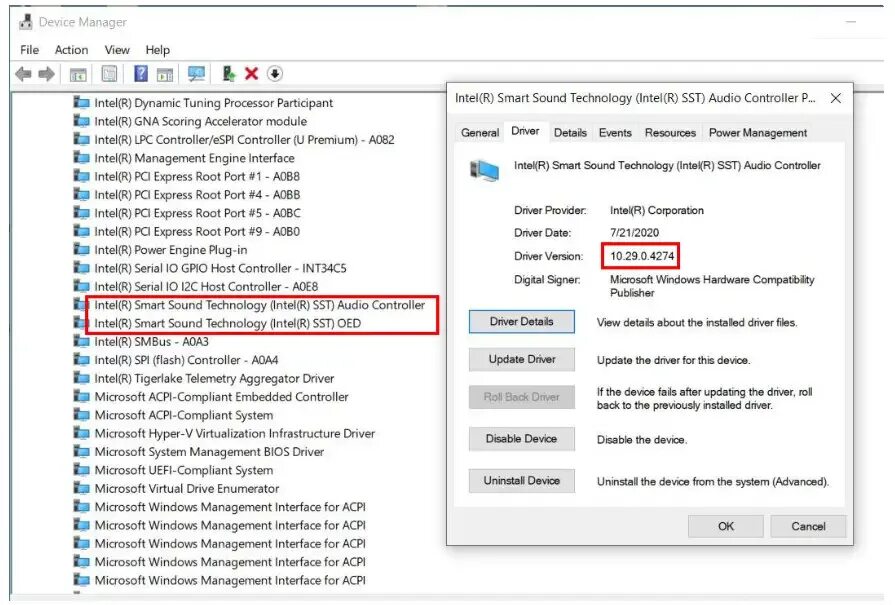Click the Back arrow toolbar icon
Image resolution: width=895 pixels, height=605 pixels.
tap(23, 74)
